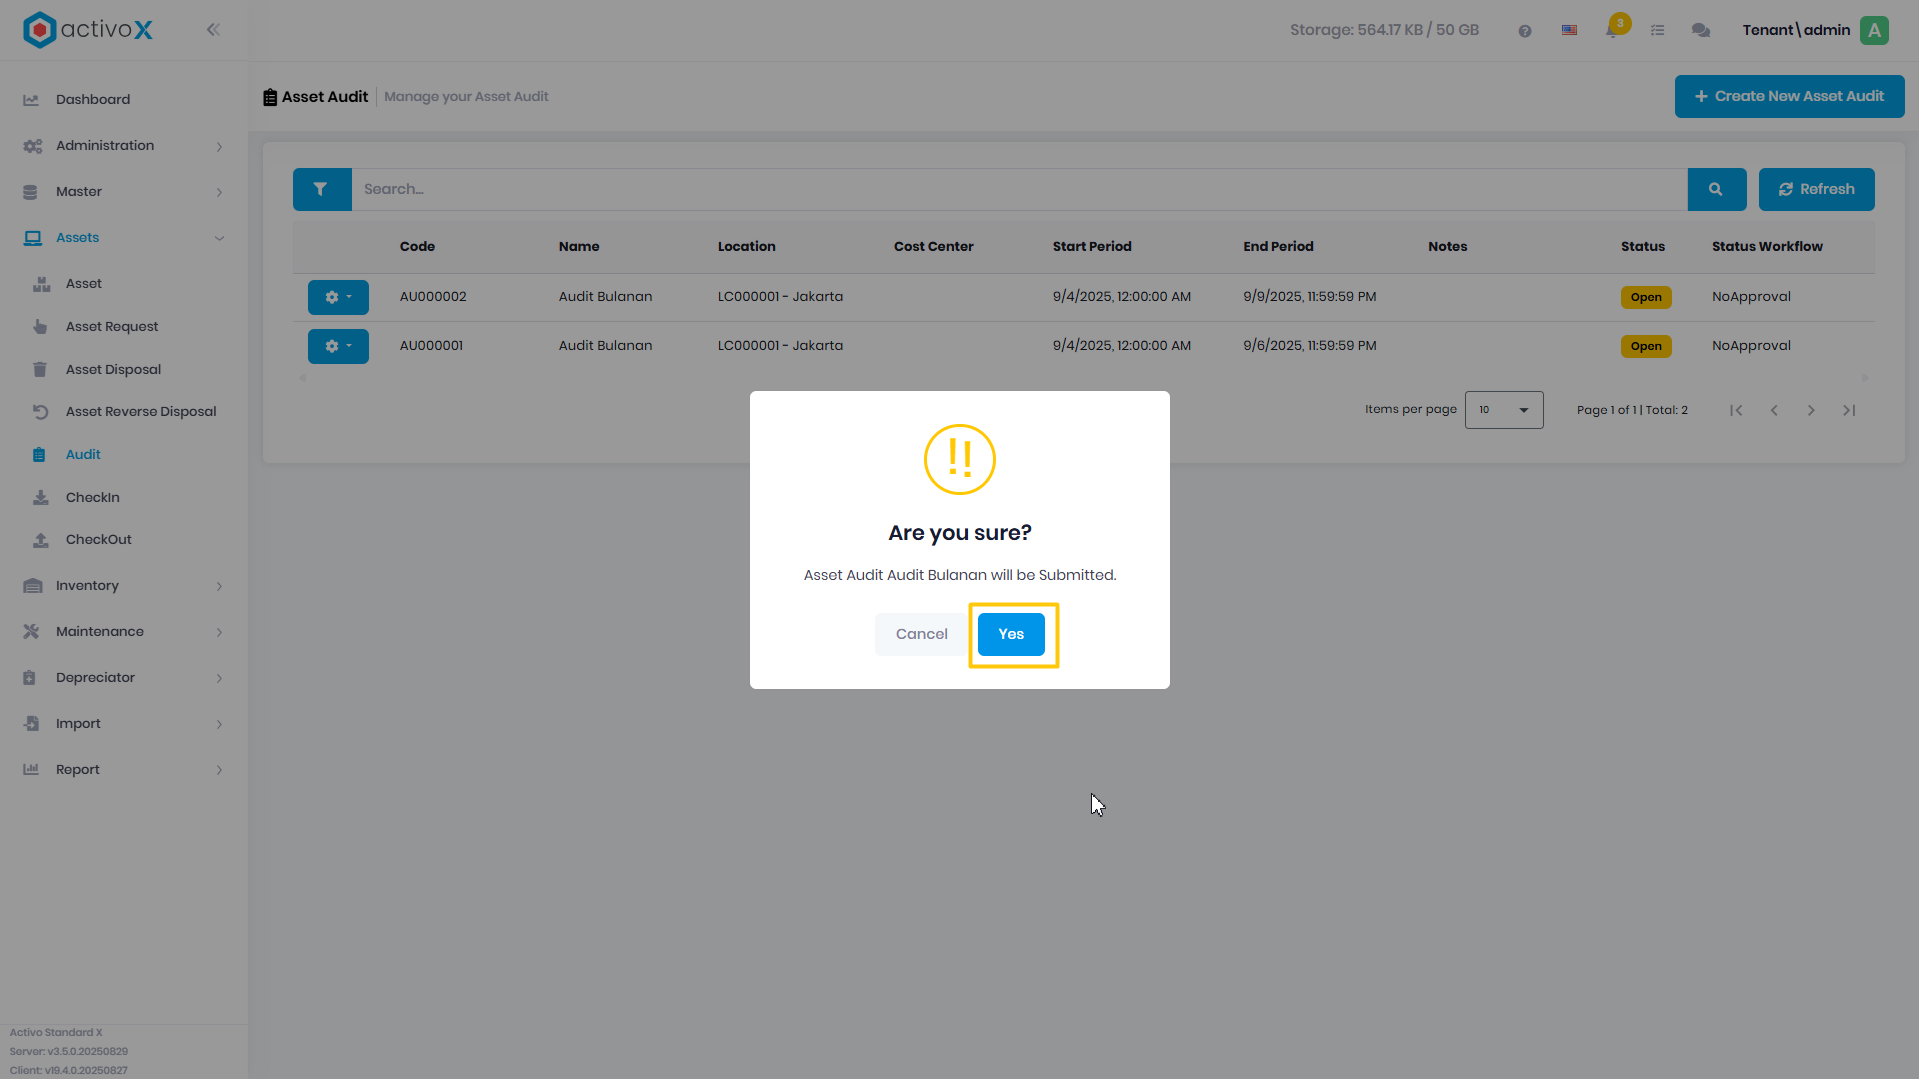Expand Maintenance menu

pos(124,632)
